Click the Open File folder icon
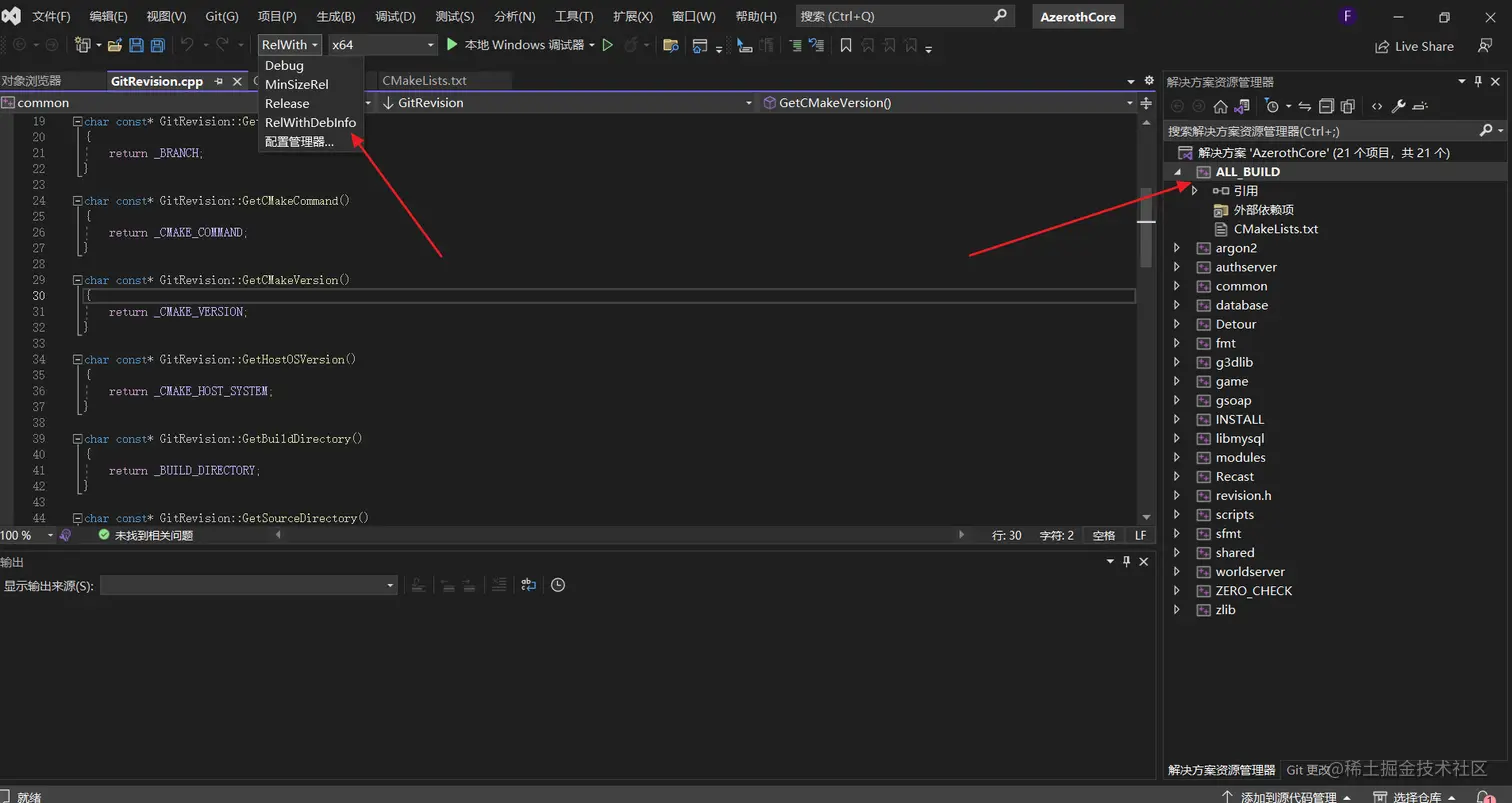Screen dimensions: 1512x803 tap(115, 45)
